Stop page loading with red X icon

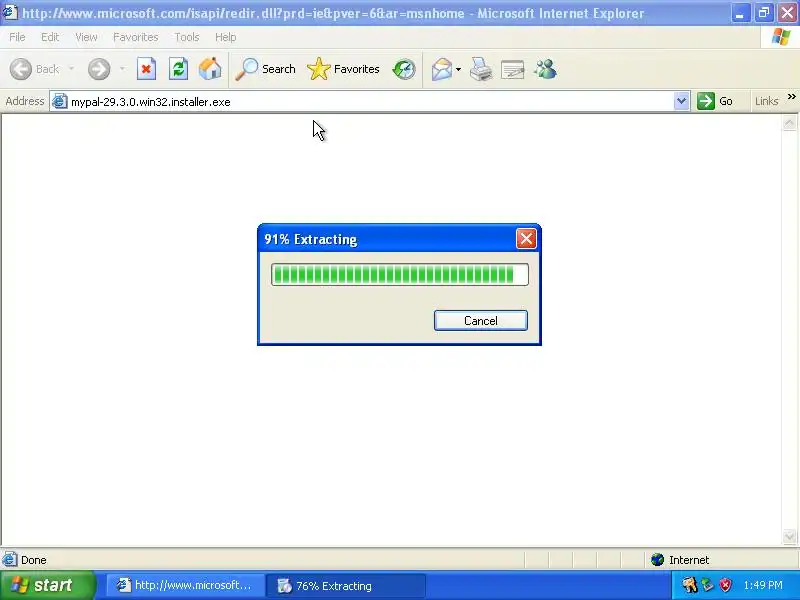click(146, 69)
